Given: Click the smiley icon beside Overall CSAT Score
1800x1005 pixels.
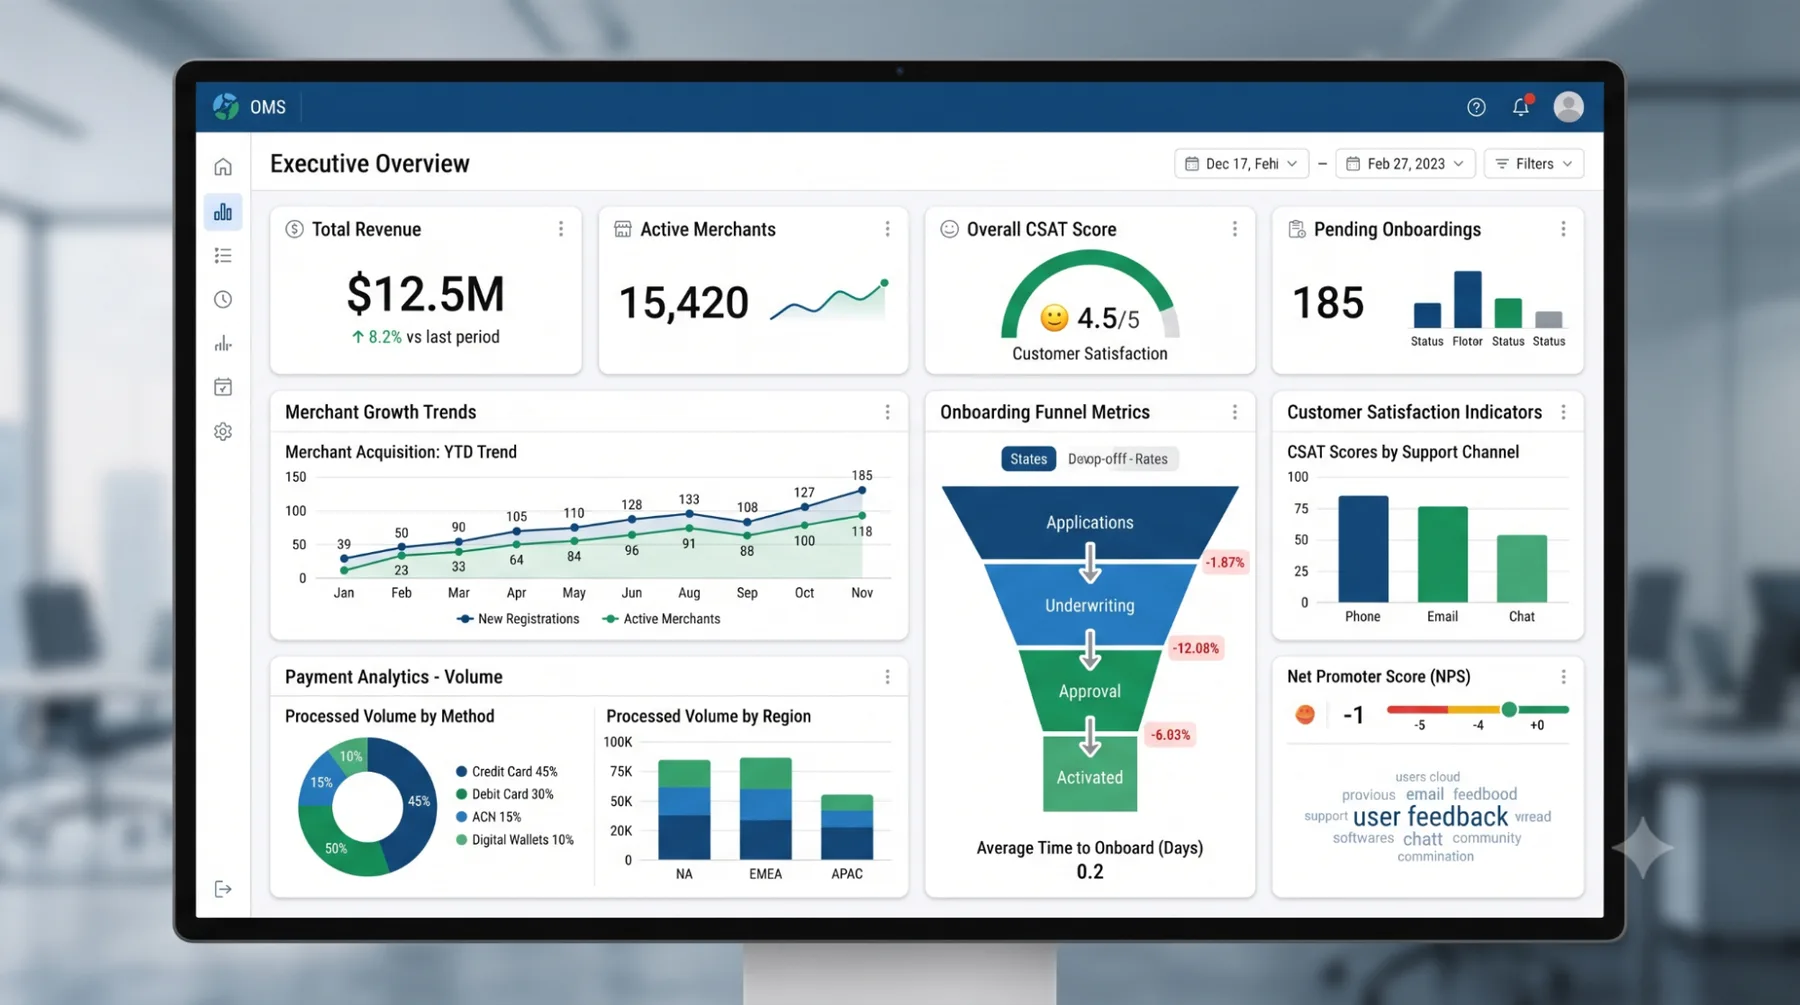Looking at the screenshot, I should click(949, 229).
